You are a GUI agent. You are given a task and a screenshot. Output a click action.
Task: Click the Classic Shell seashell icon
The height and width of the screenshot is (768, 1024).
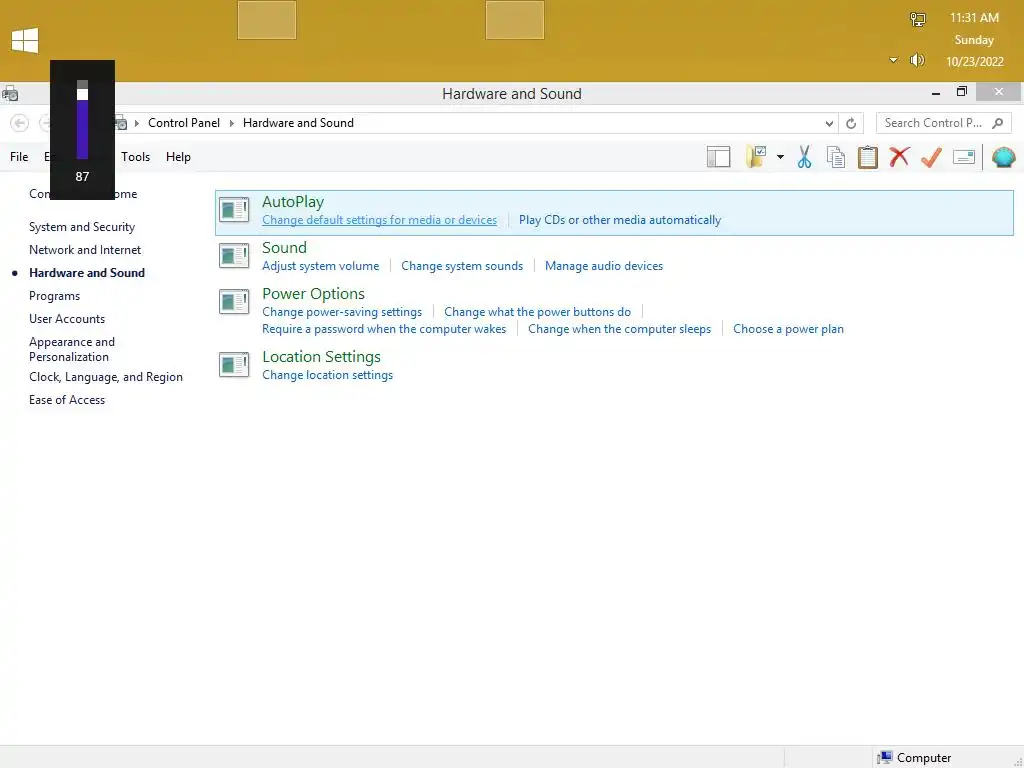pos(1004,157)
